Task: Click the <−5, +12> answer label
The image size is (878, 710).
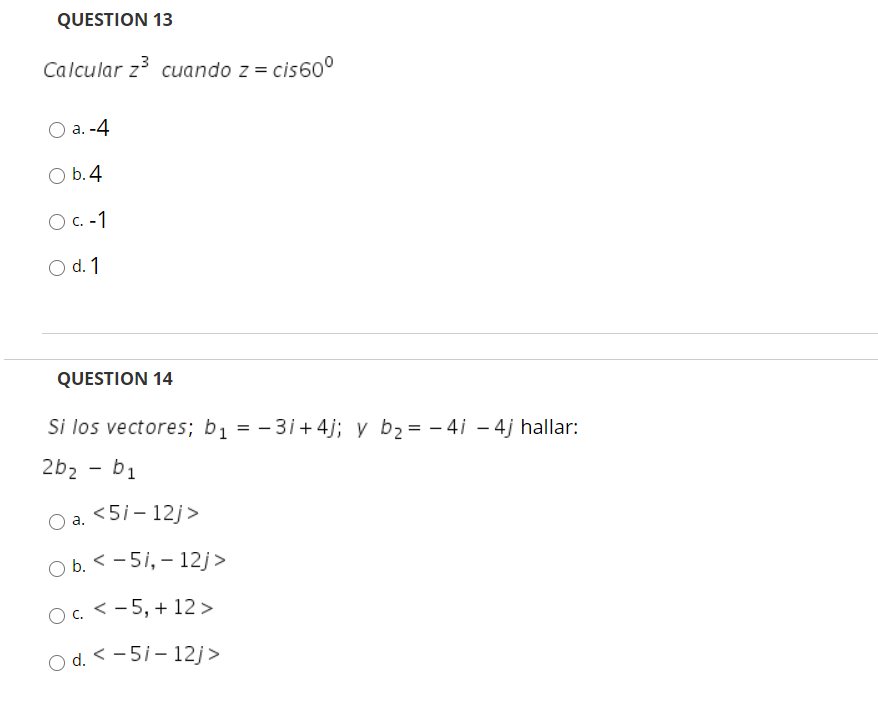Action: (x=153, y=607)
